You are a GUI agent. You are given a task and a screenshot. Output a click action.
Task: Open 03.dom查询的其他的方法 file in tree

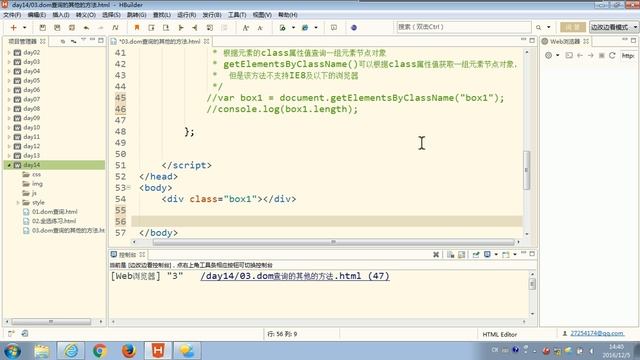[64, 230]
